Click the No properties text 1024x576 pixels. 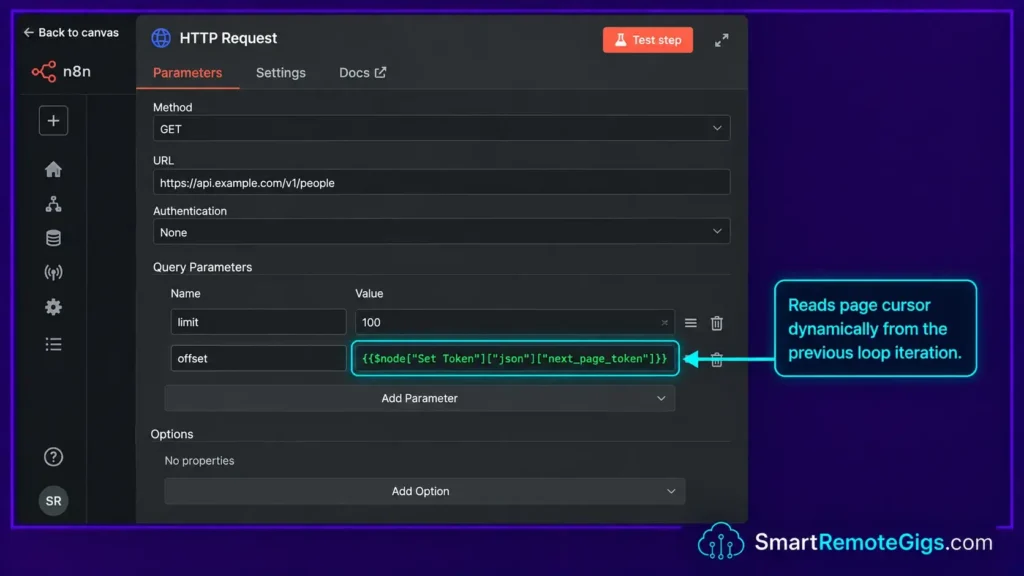[199, 460]
